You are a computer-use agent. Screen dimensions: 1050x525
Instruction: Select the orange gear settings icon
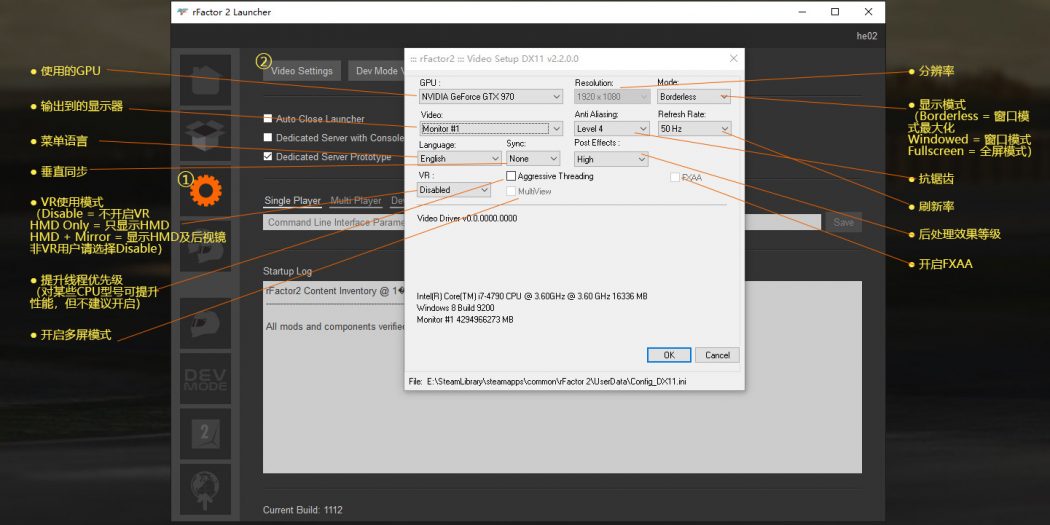(x=205, y=192)
